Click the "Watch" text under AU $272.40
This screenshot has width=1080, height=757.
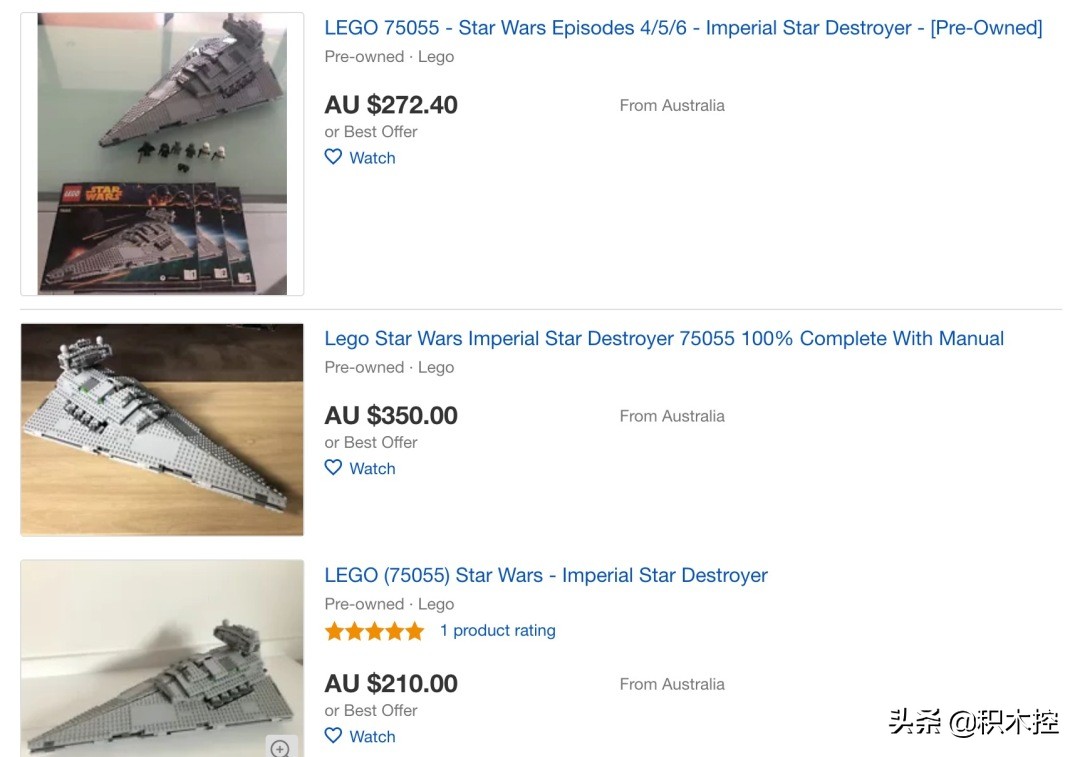point(372,158)
